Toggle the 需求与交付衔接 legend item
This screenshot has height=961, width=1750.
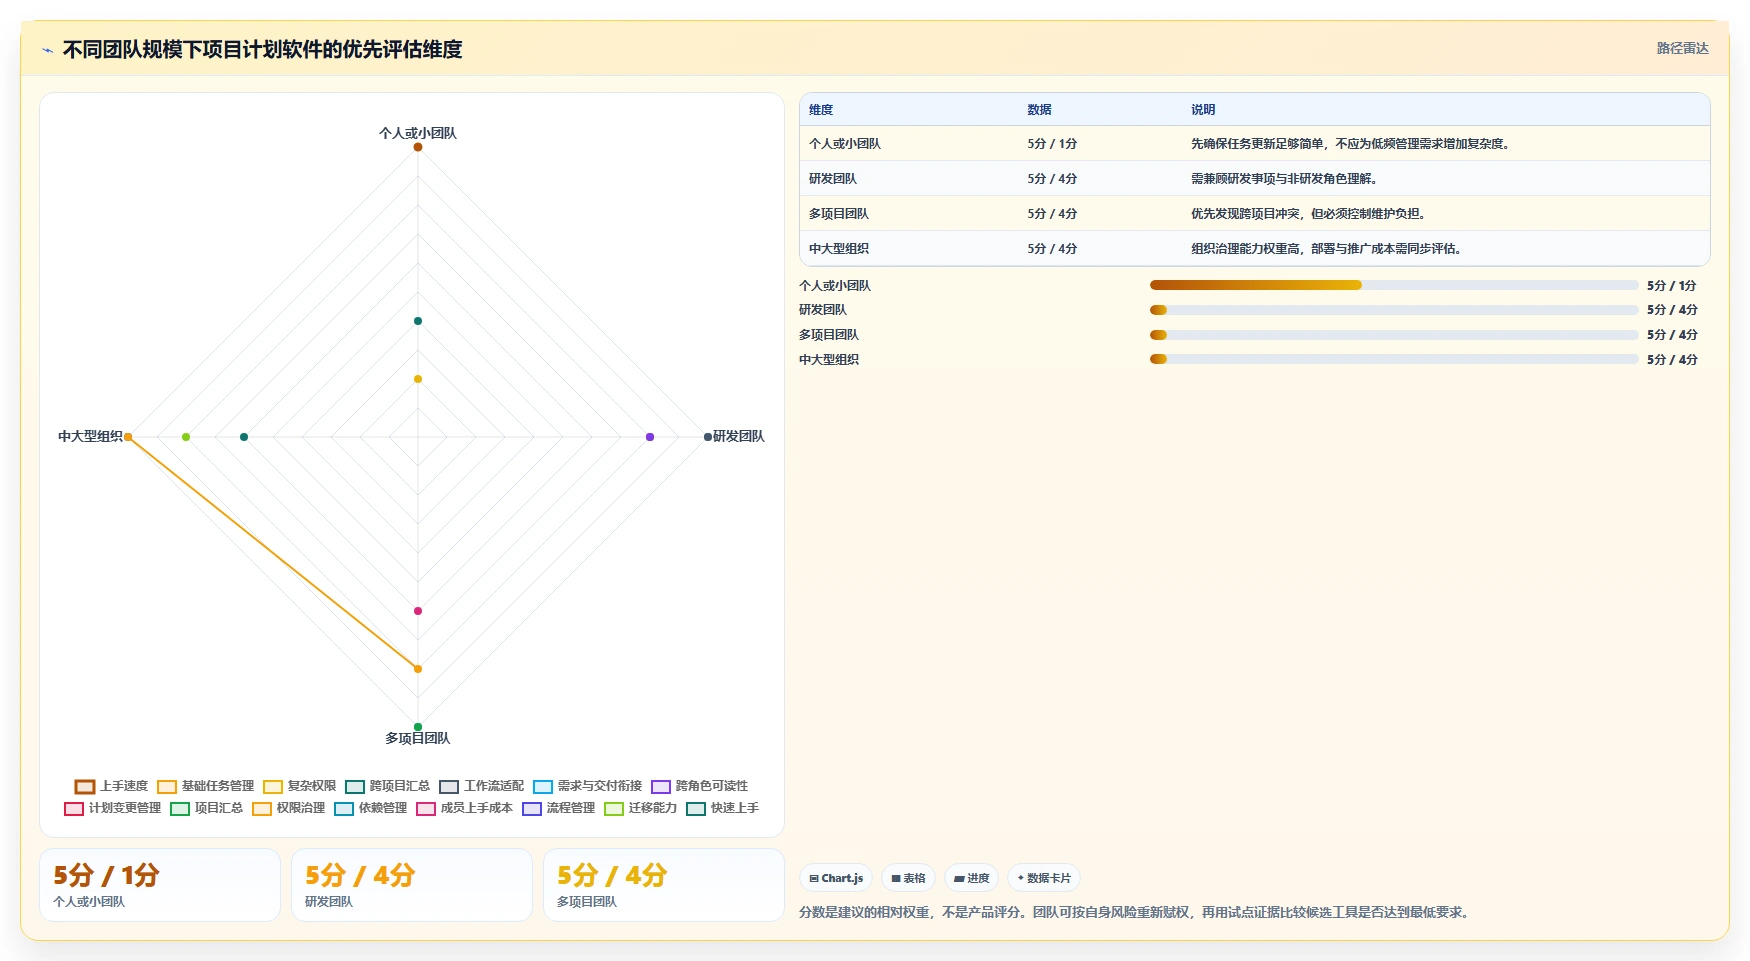[587, 786]
